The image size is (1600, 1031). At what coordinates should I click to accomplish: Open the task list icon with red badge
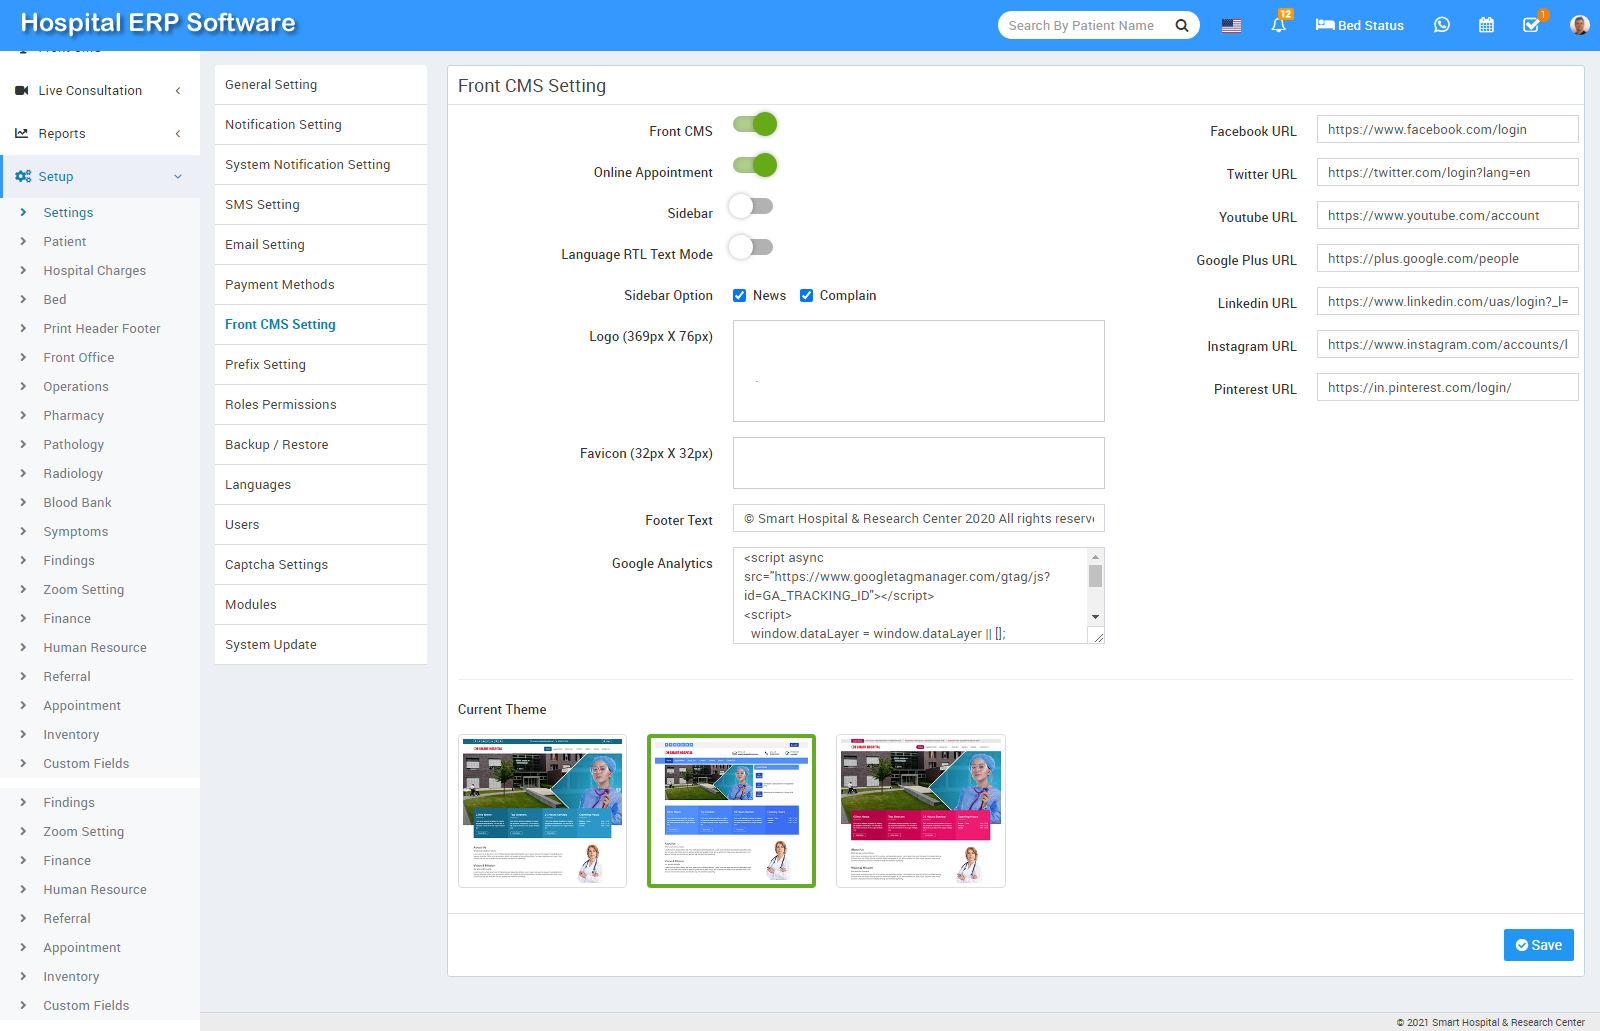(x=1531, y=26)
